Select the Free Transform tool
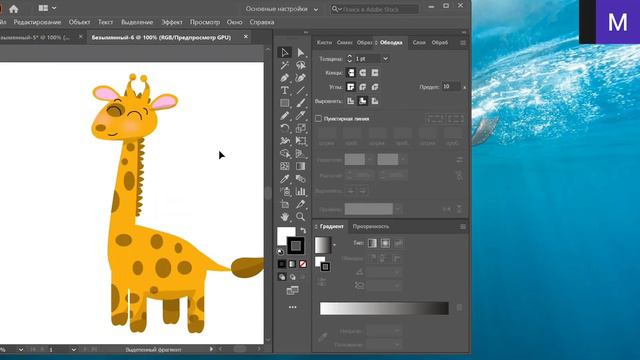The width and height of the screenshot is (640, 360). tap(300, 141)
